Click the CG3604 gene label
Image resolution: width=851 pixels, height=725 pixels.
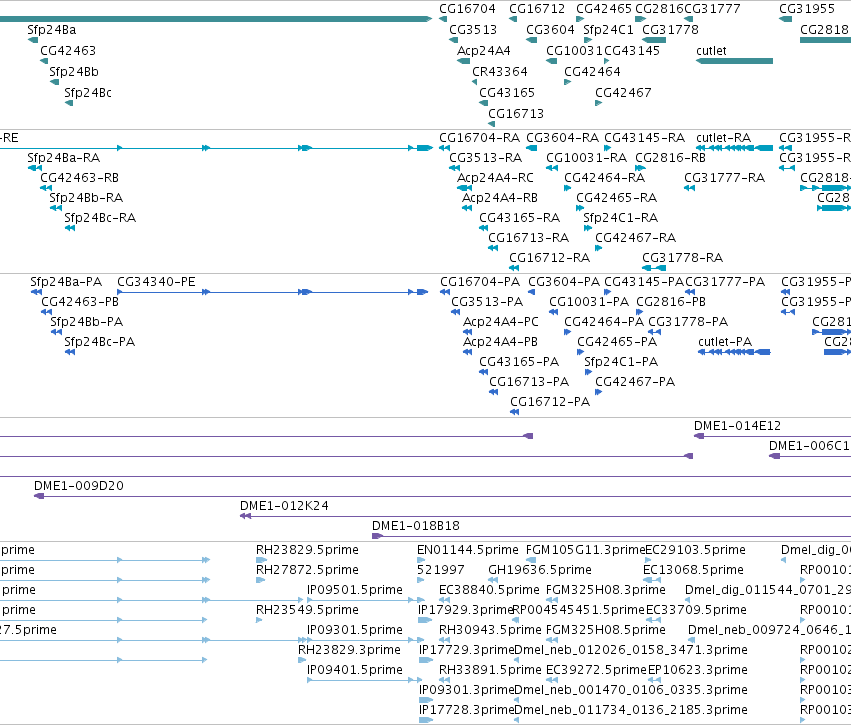click(550, 30)
